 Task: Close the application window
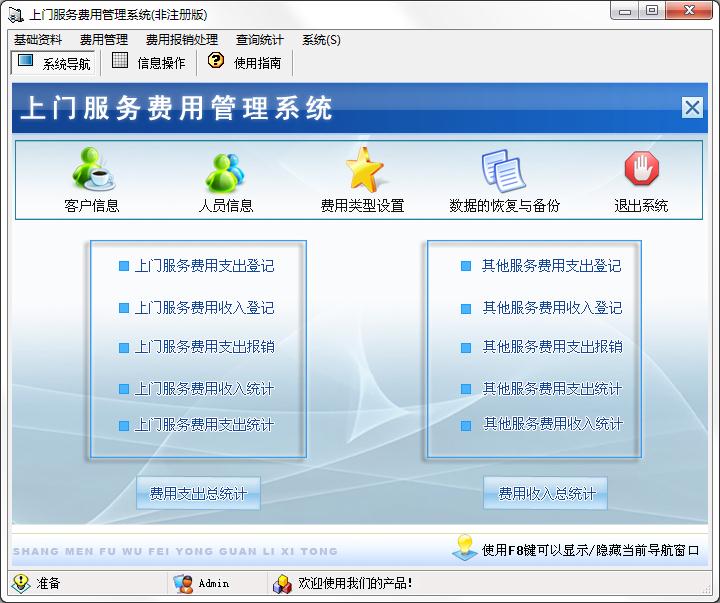pos(689,11)
